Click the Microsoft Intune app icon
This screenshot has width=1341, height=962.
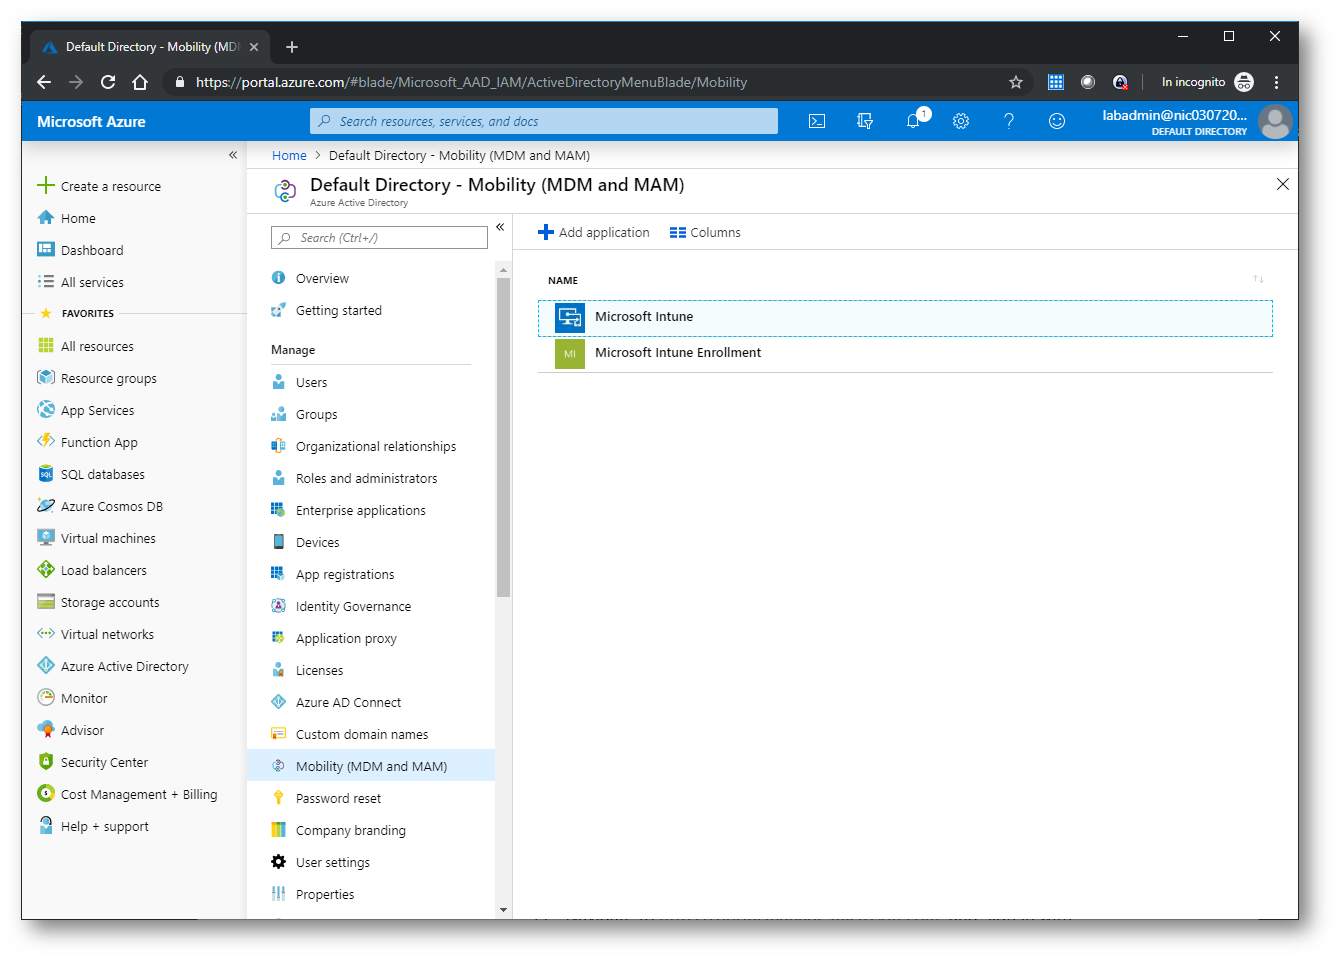pyautogui.click(x=570, y=317)
